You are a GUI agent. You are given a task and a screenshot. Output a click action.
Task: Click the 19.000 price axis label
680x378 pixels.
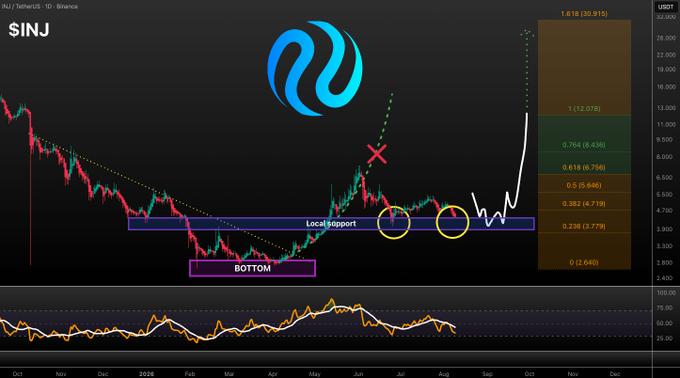666,69
